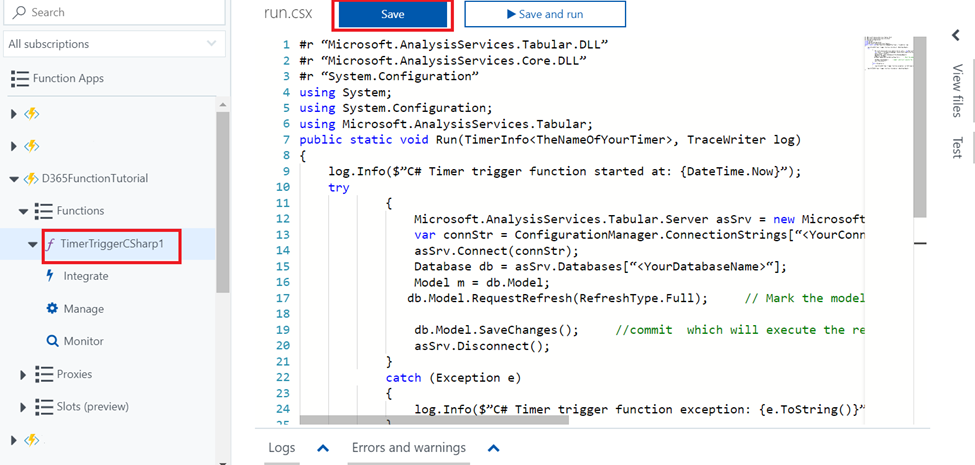
Task: Click the D365FunctionTutorial function app icon
Action: pyautogui.click(x=31, y=178)
